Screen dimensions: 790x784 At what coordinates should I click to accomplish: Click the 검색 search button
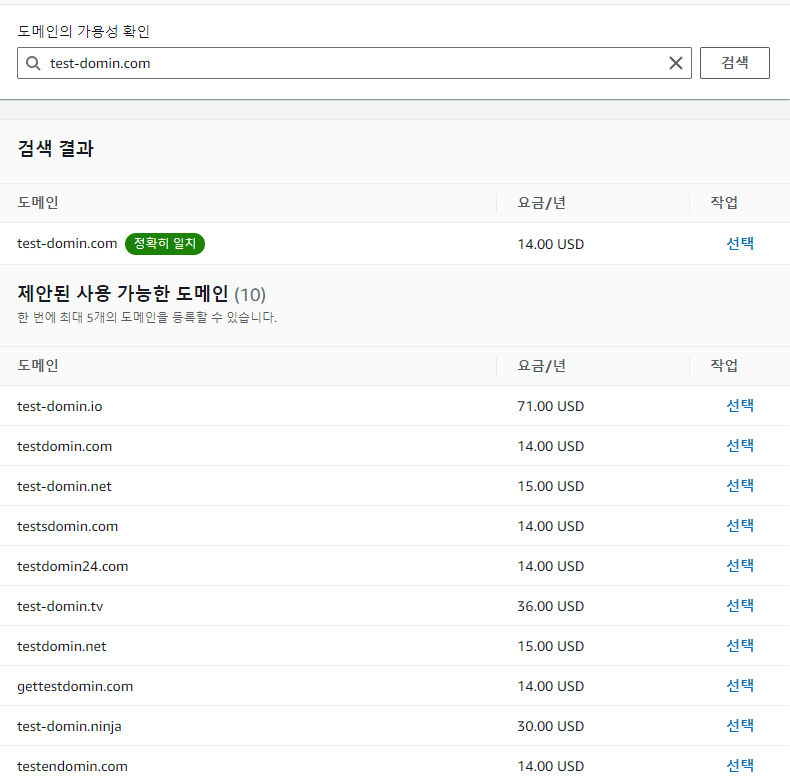(735, 63)
